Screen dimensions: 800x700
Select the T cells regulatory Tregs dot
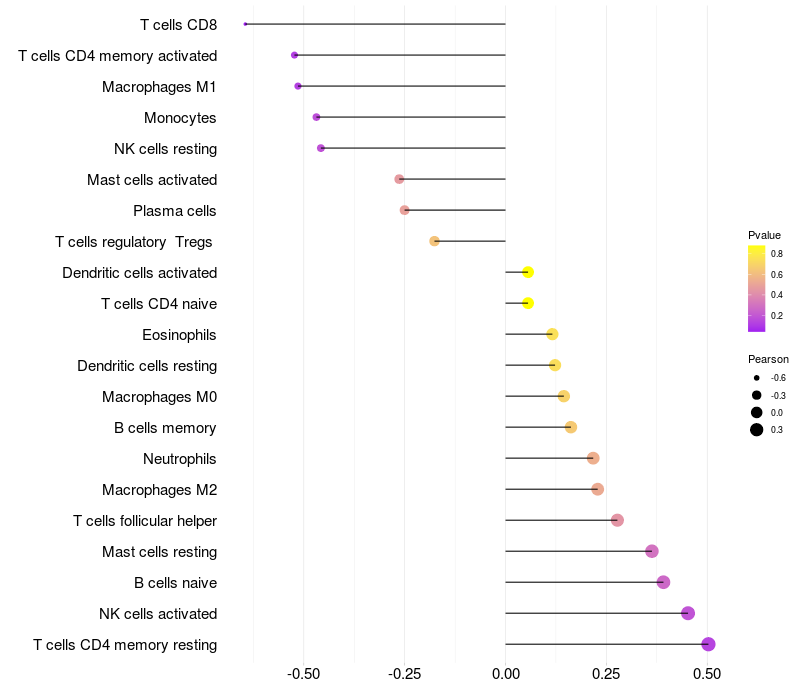(434, 241)
